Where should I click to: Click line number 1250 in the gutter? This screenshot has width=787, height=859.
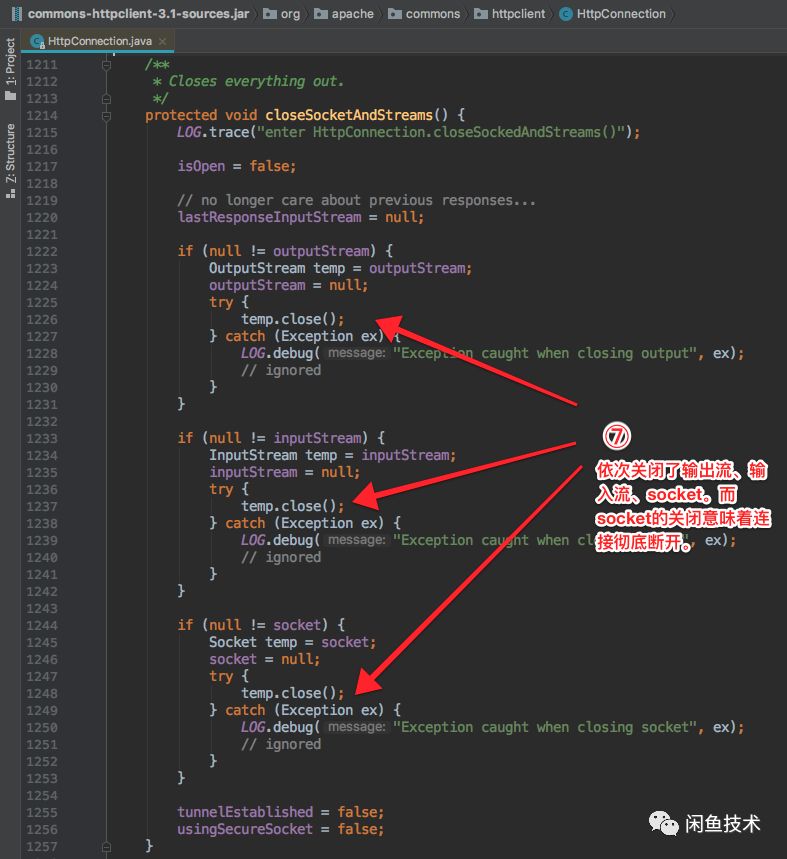click(x=42, y=728)
